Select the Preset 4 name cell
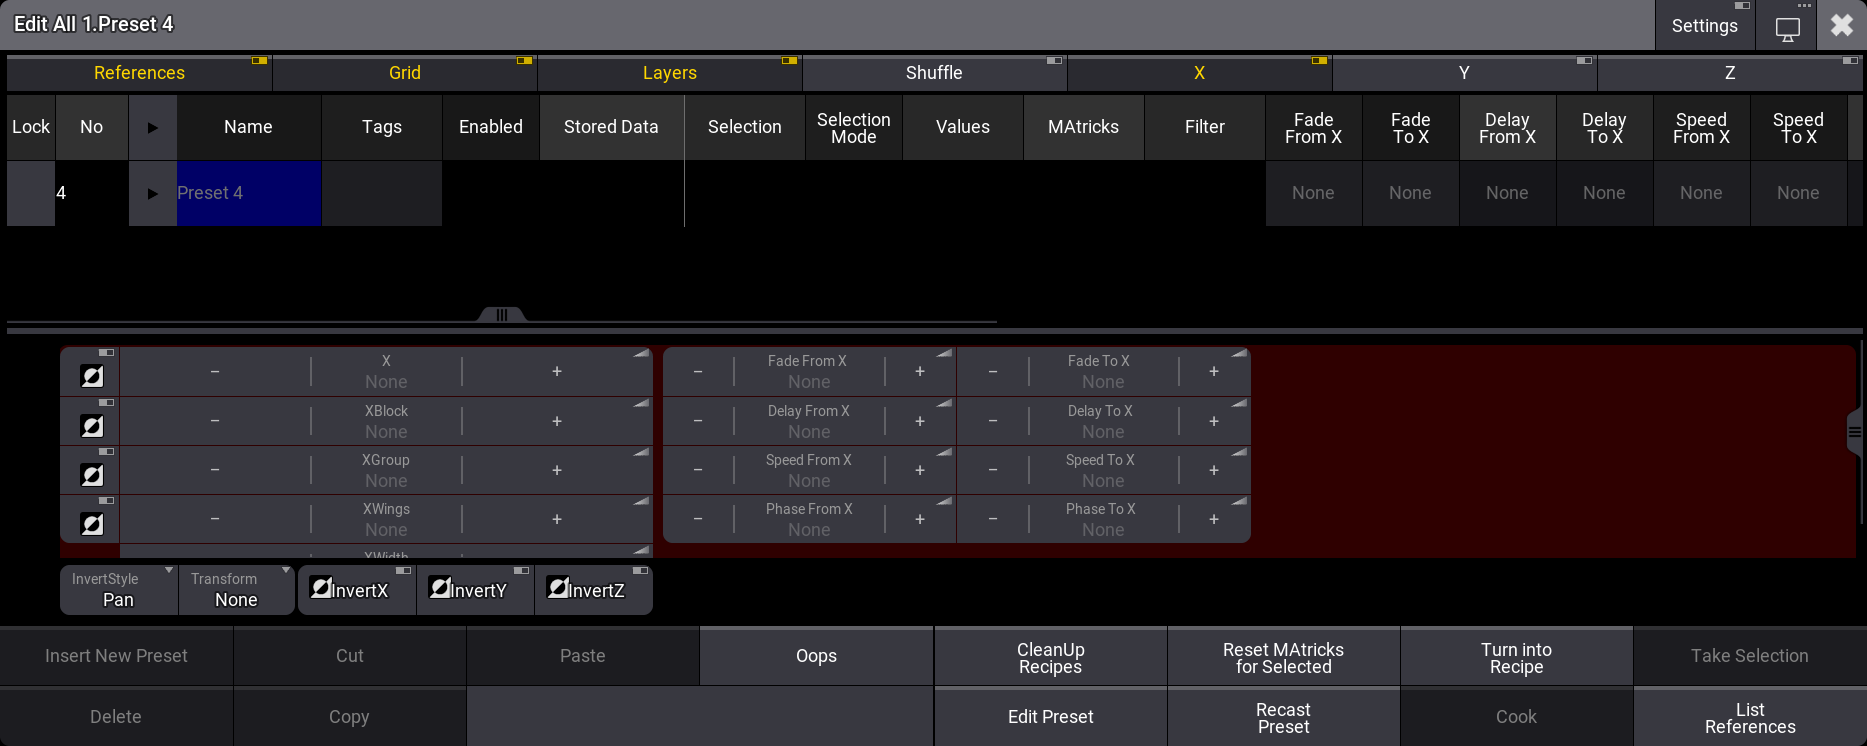 tap(249, 193)
